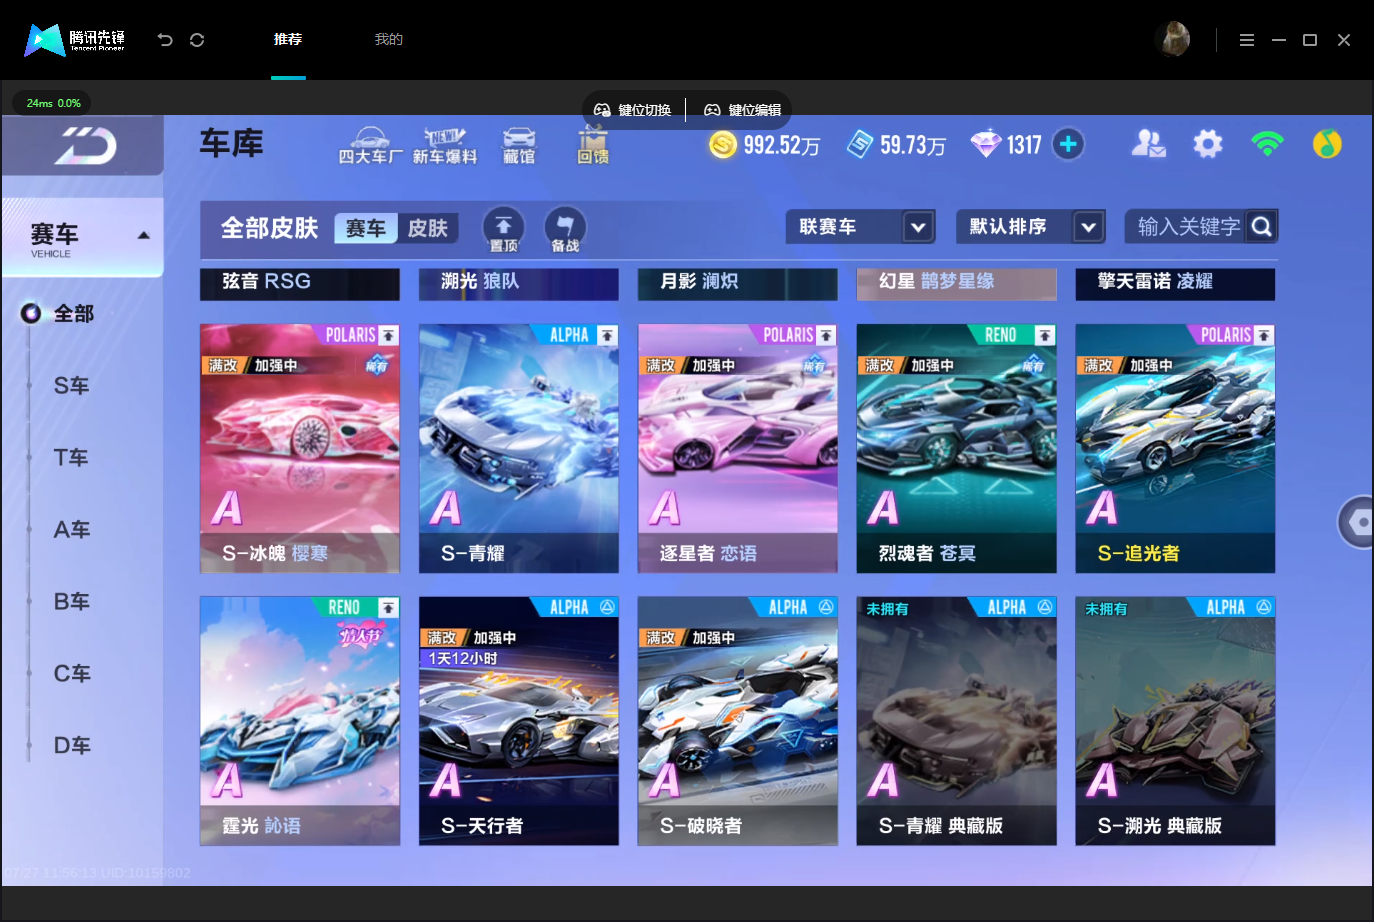Pin S-青耀 card to top

tap(607, 335)
